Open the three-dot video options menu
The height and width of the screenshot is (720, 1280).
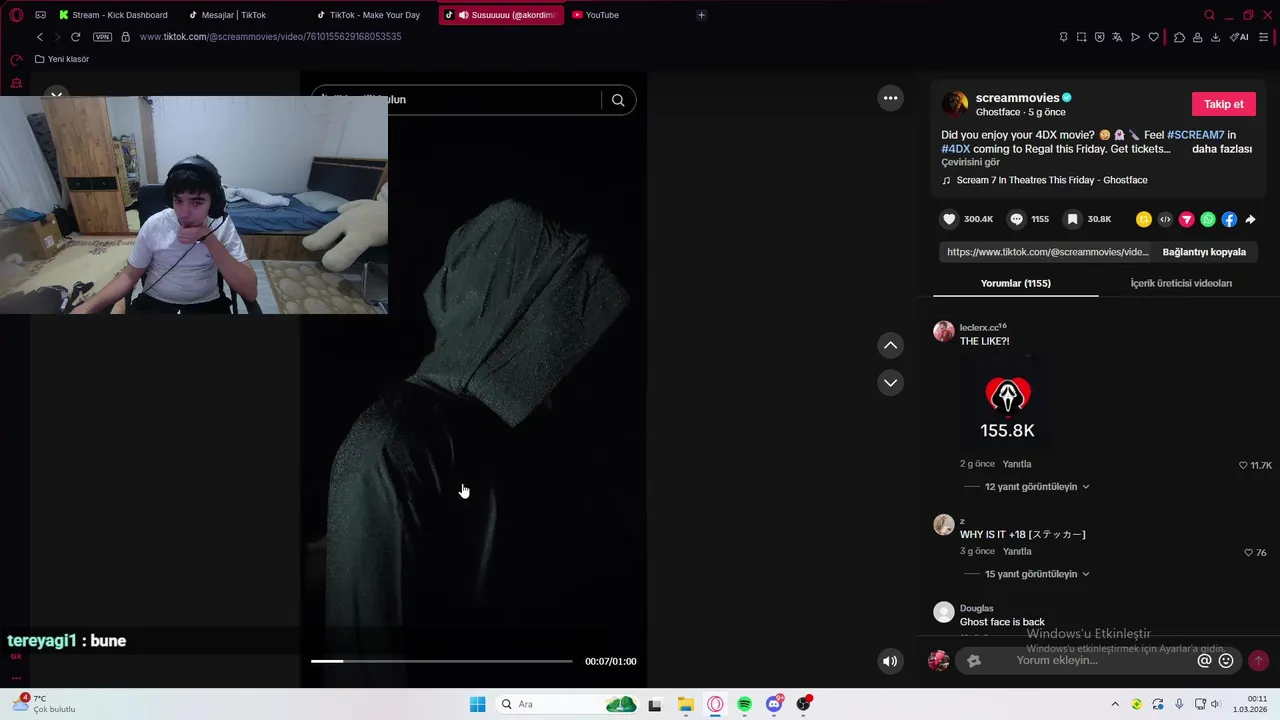[x=890, y=98]
